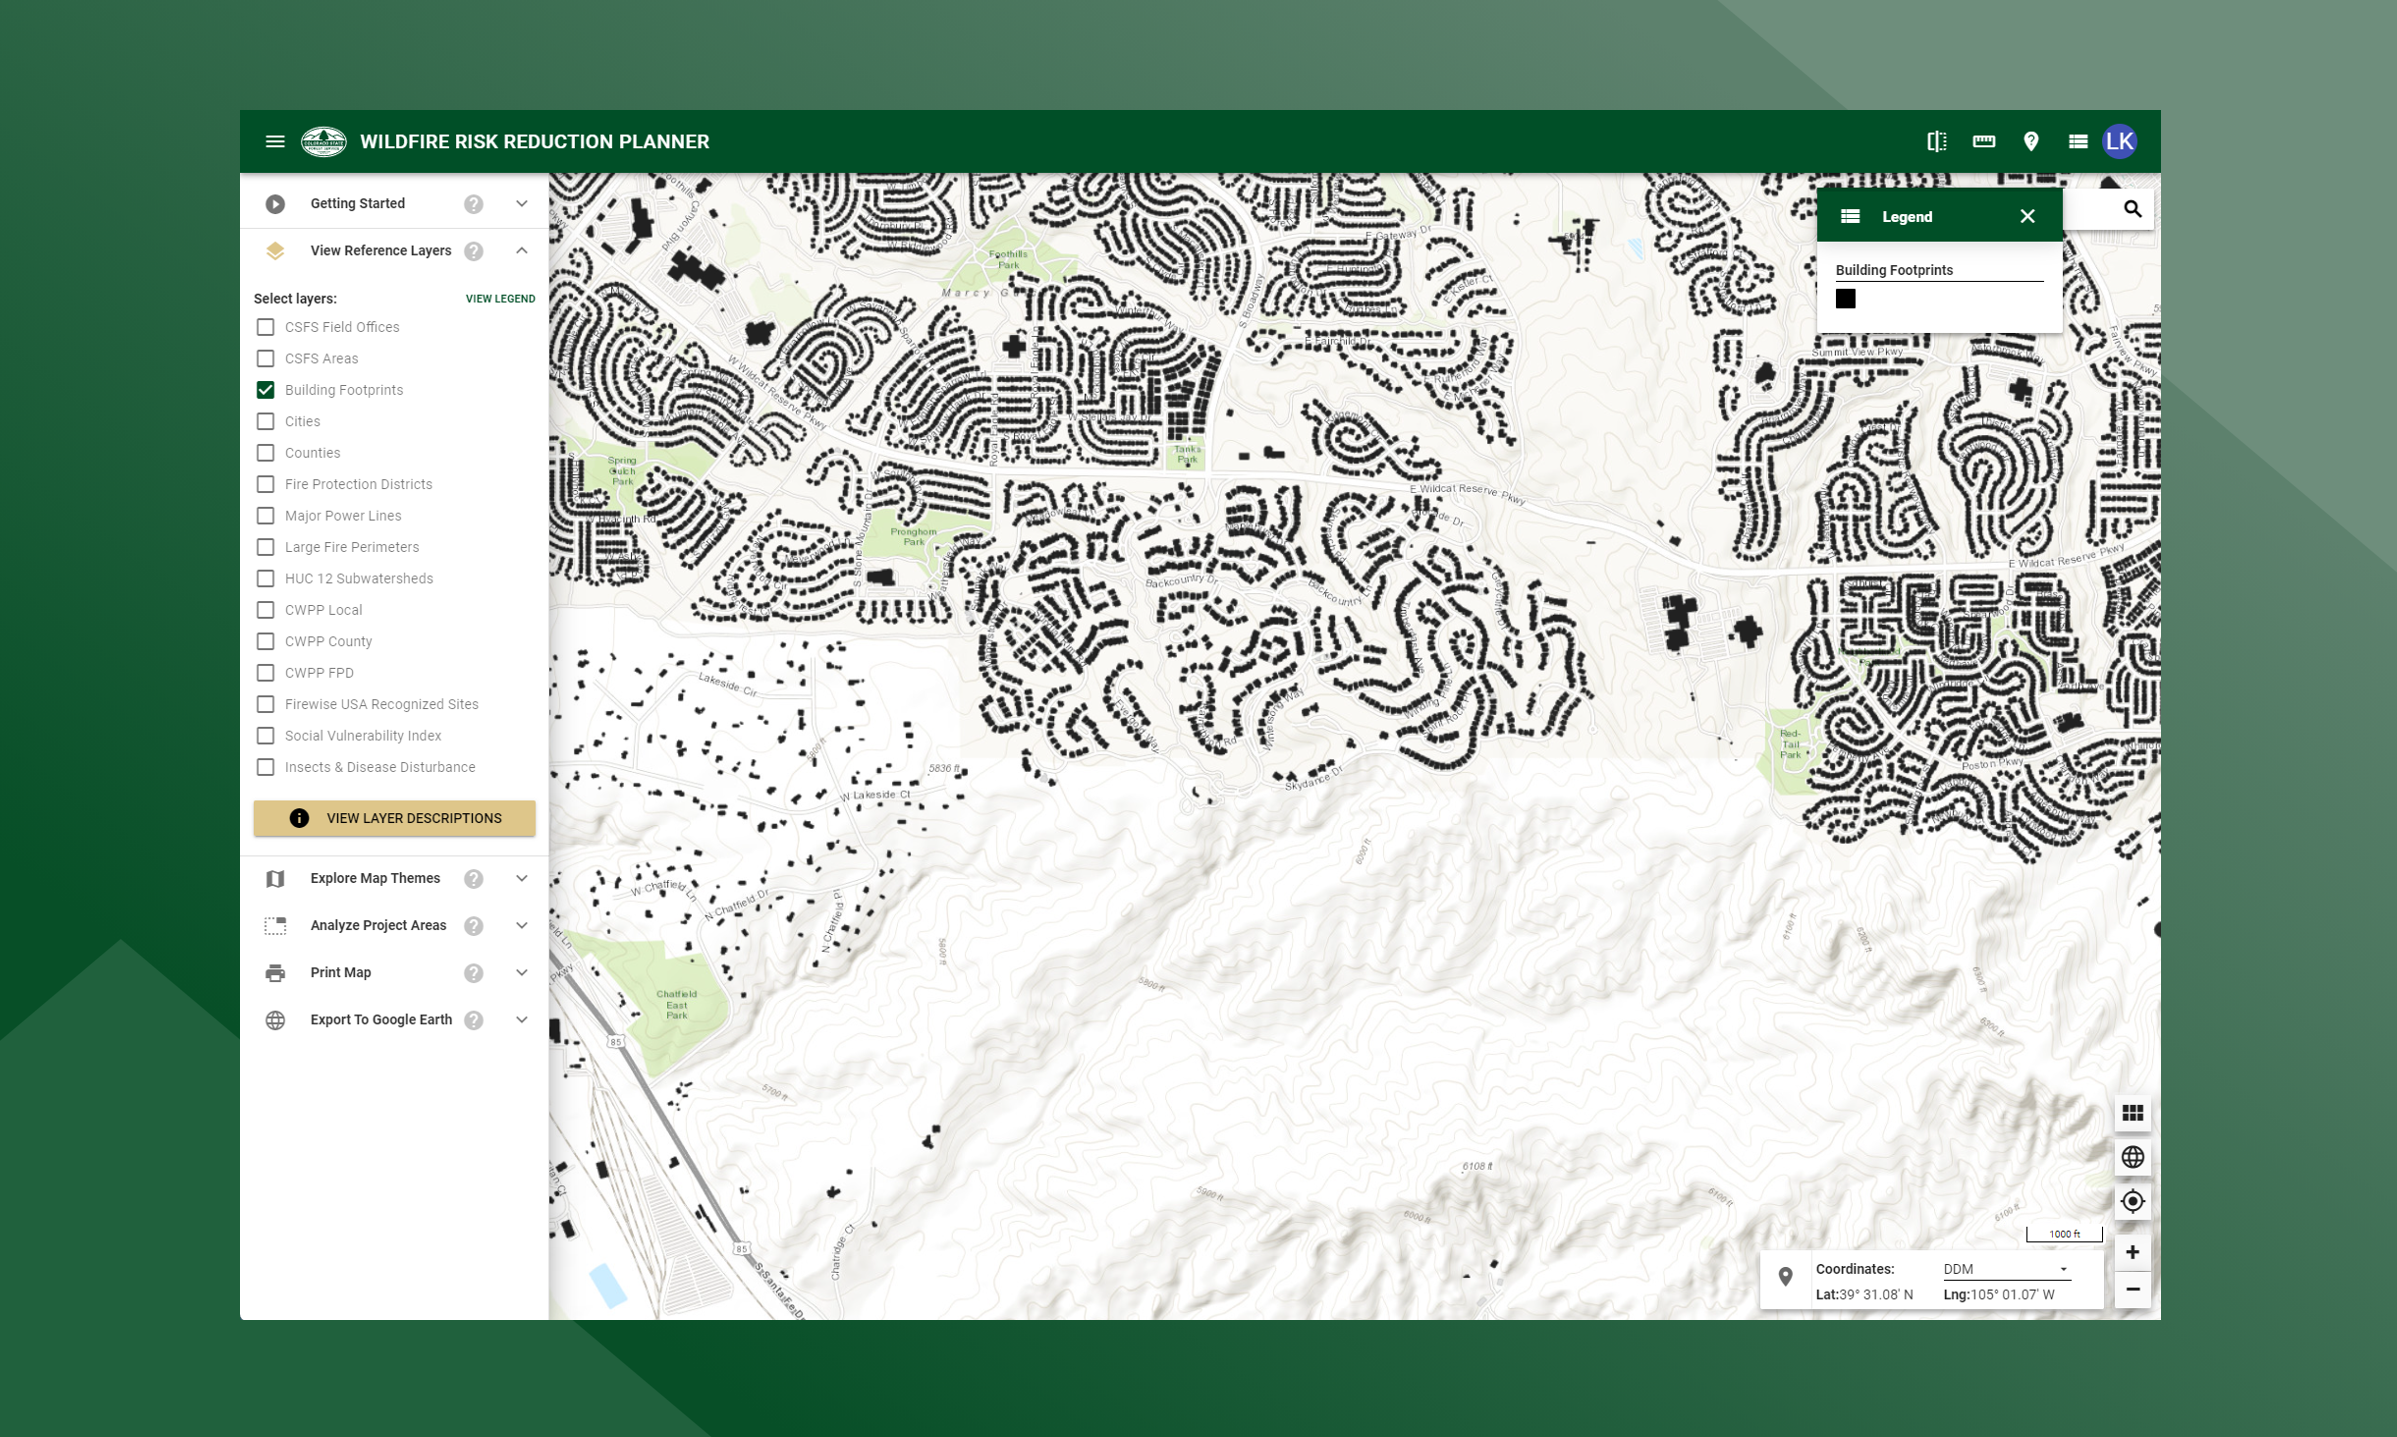Expand the Getting Started chevron

coord(522,204)
